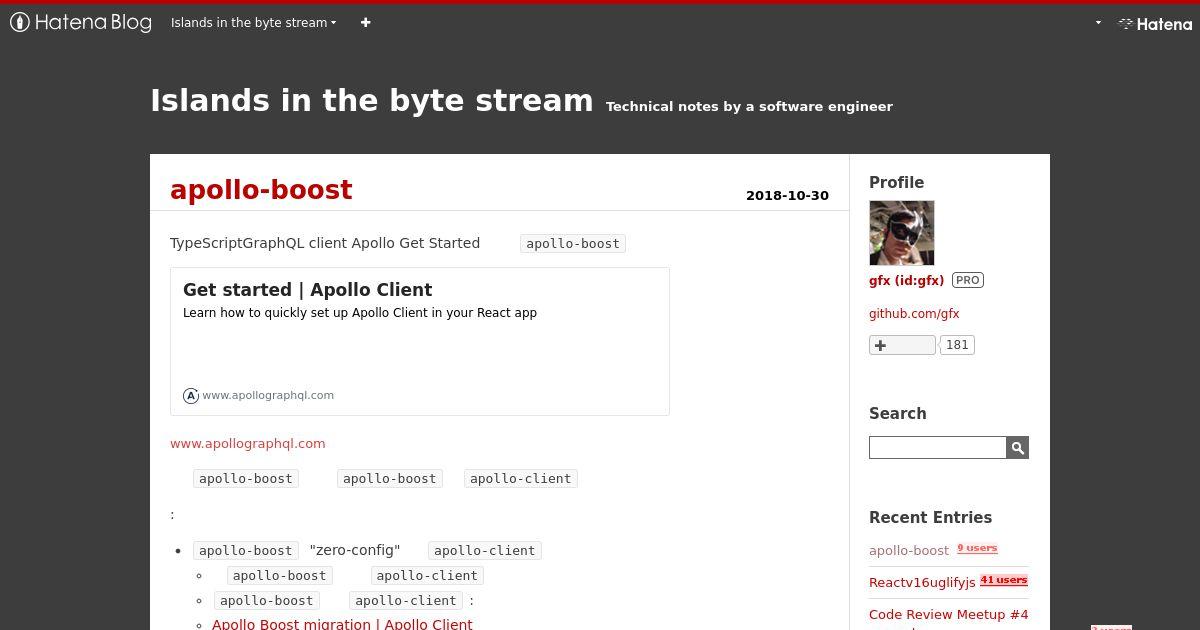Open the user dropdown arrow beside Hatena
This screenshot has height=630, width=1200.
coord(1098,23)
